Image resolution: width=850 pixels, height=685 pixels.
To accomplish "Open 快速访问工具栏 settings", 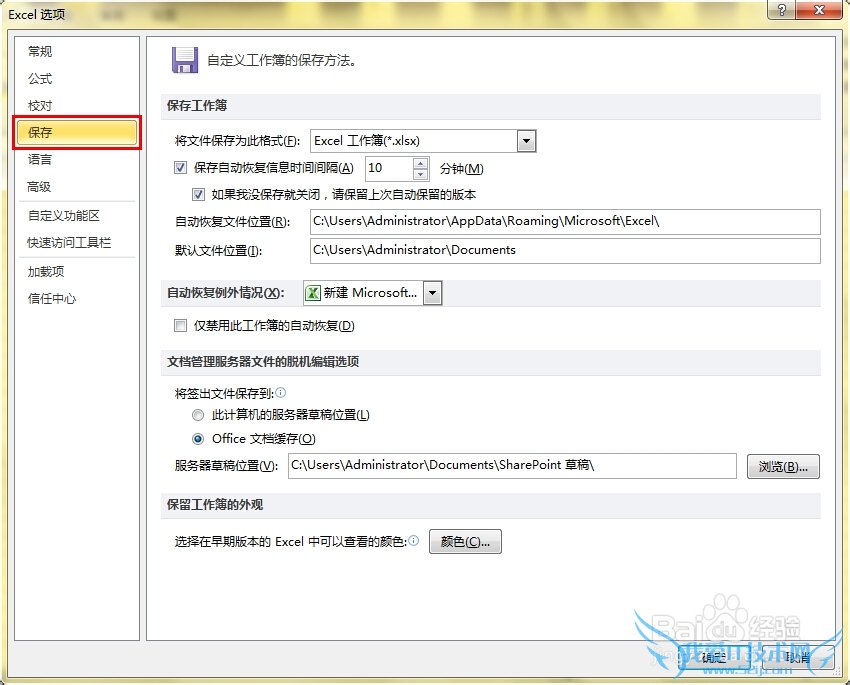I will tap(69, 242).
